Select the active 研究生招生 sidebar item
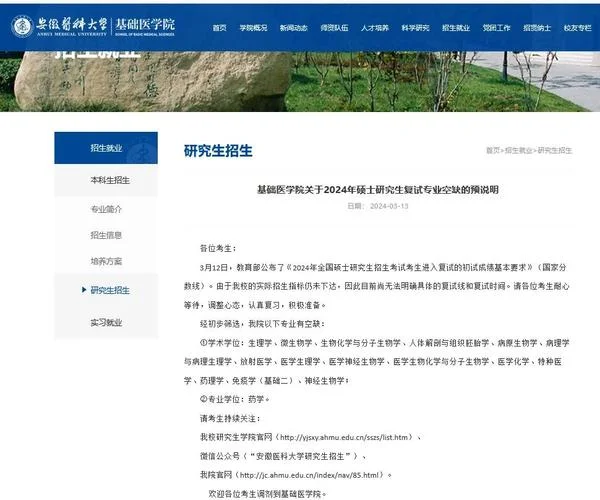This screenshot has width=600, height=500. pos(110,290)
